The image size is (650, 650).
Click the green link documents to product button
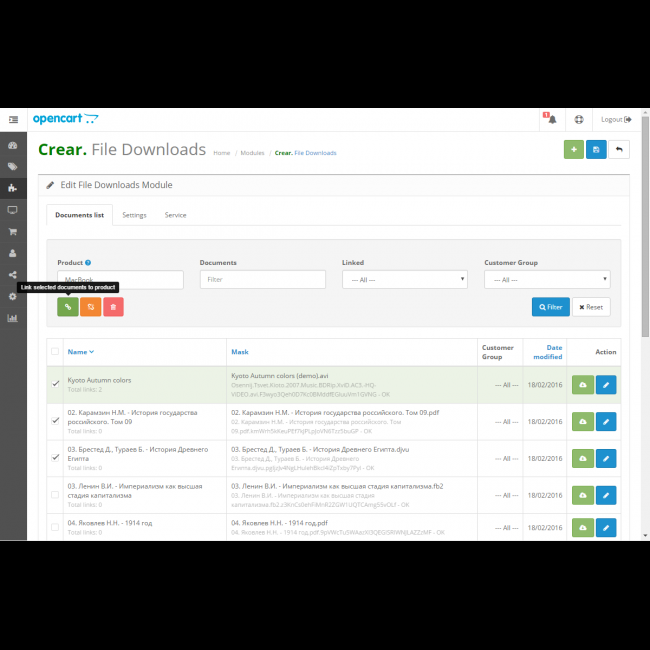pyautogui.click(x=68, y=307)
